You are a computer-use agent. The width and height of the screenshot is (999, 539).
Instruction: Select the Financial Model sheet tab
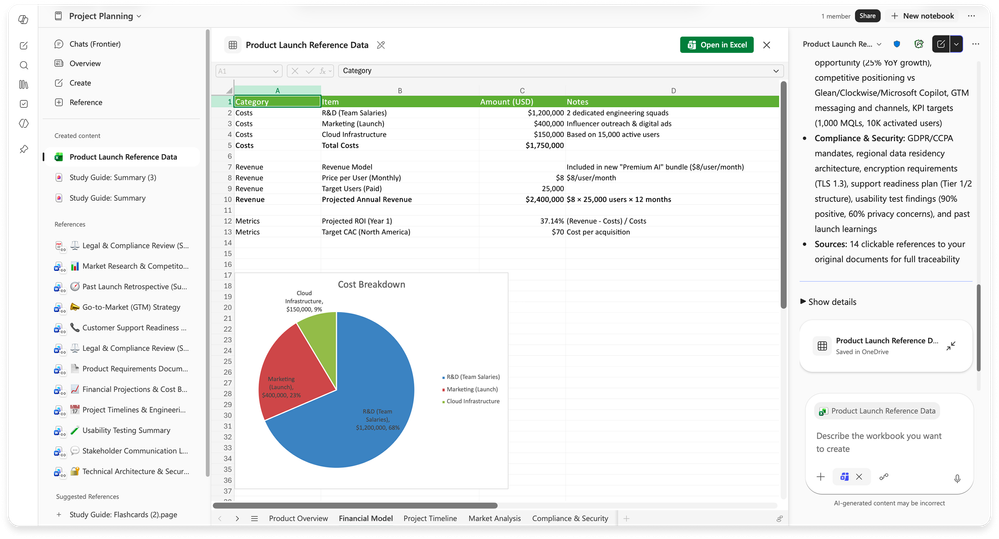(x=366, y=519)
